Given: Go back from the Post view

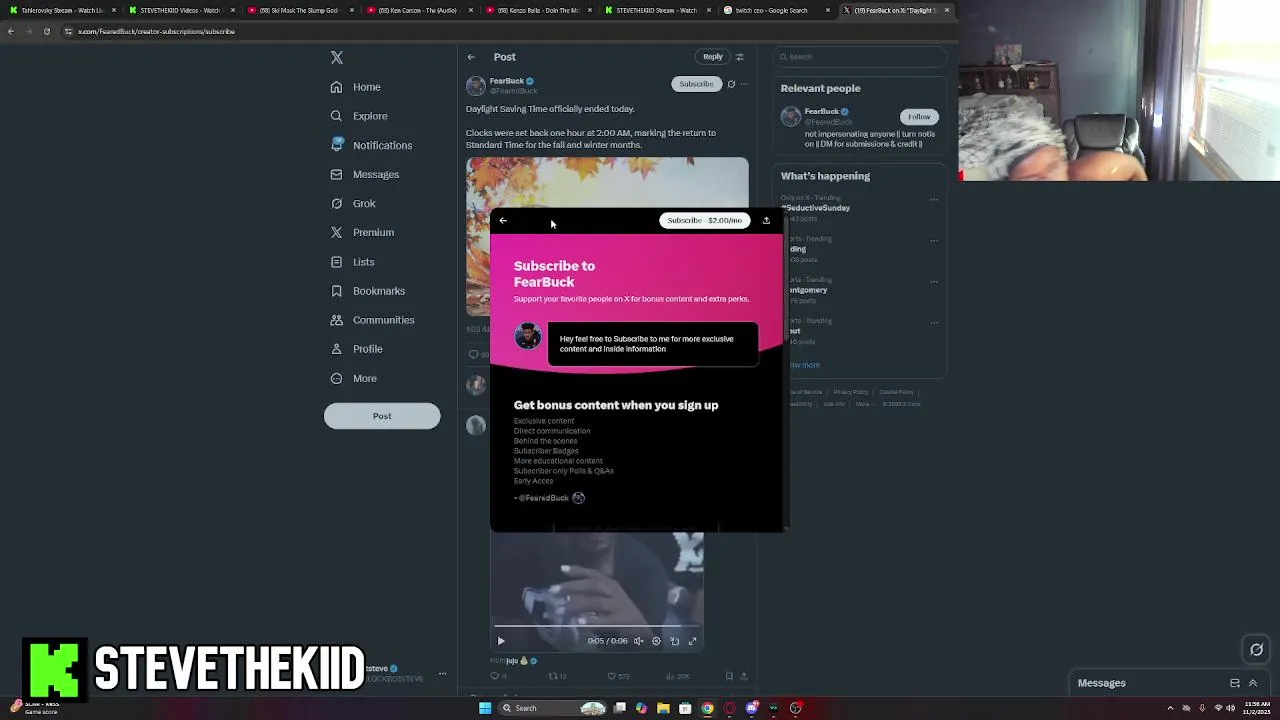Looking at the screenshot, I should click(x=471, y=57).
